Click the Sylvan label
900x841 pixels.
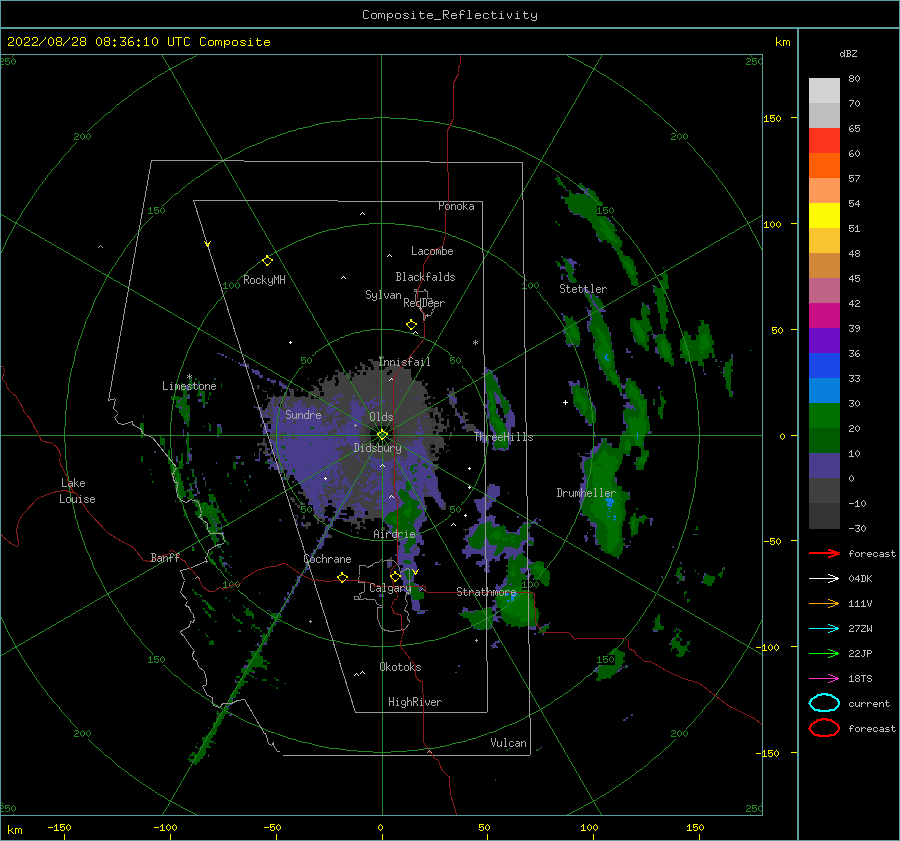(x=383, y=295)
